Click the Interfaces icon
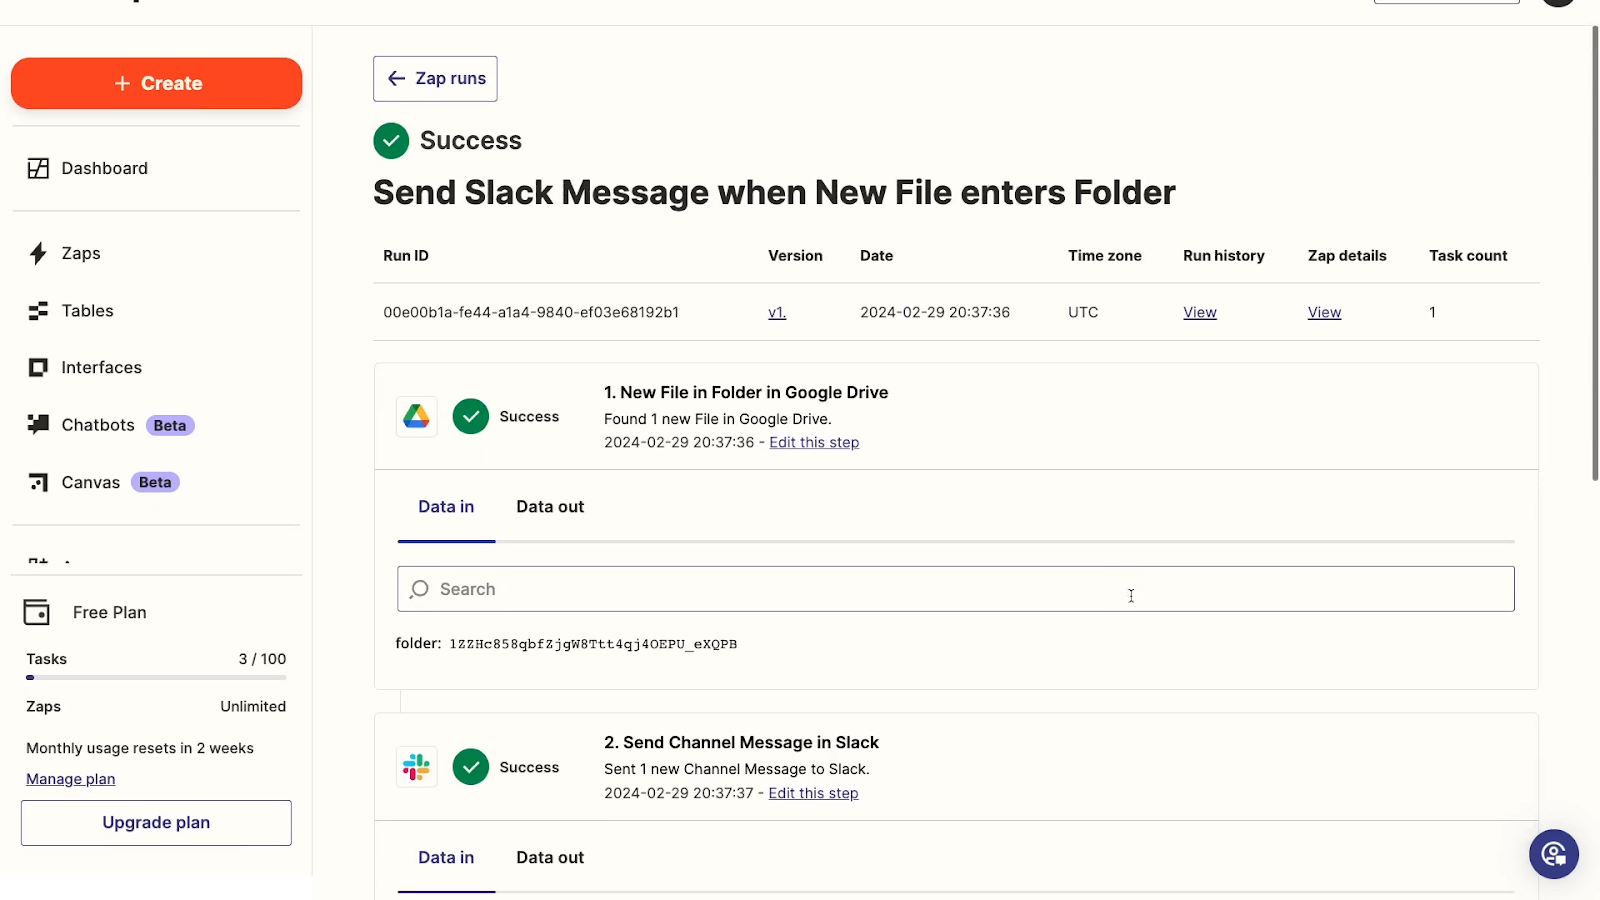This screenshot has height=900, width=1600. 38,367
